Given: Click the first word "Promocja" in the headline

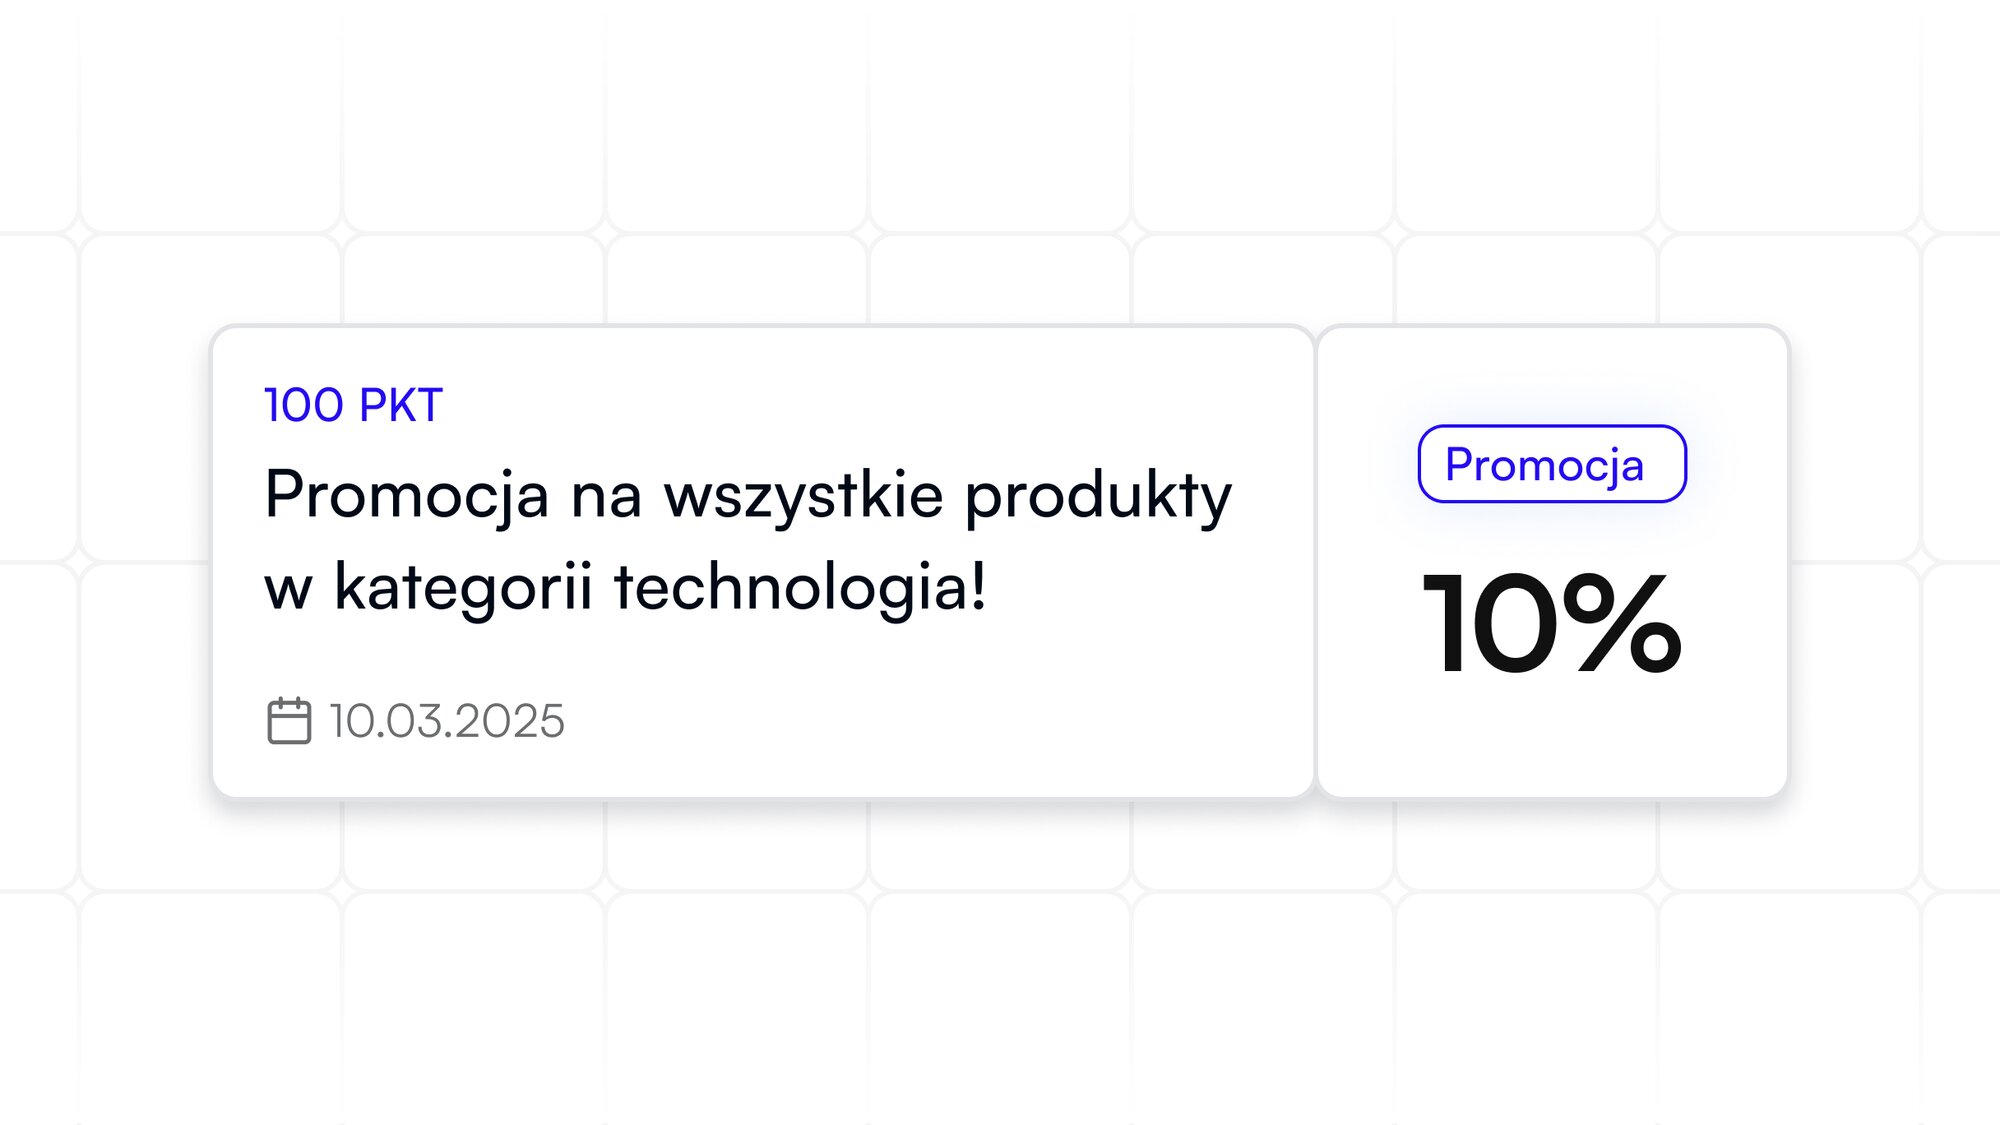Looking at the screenshot, I should click(406, 495).
